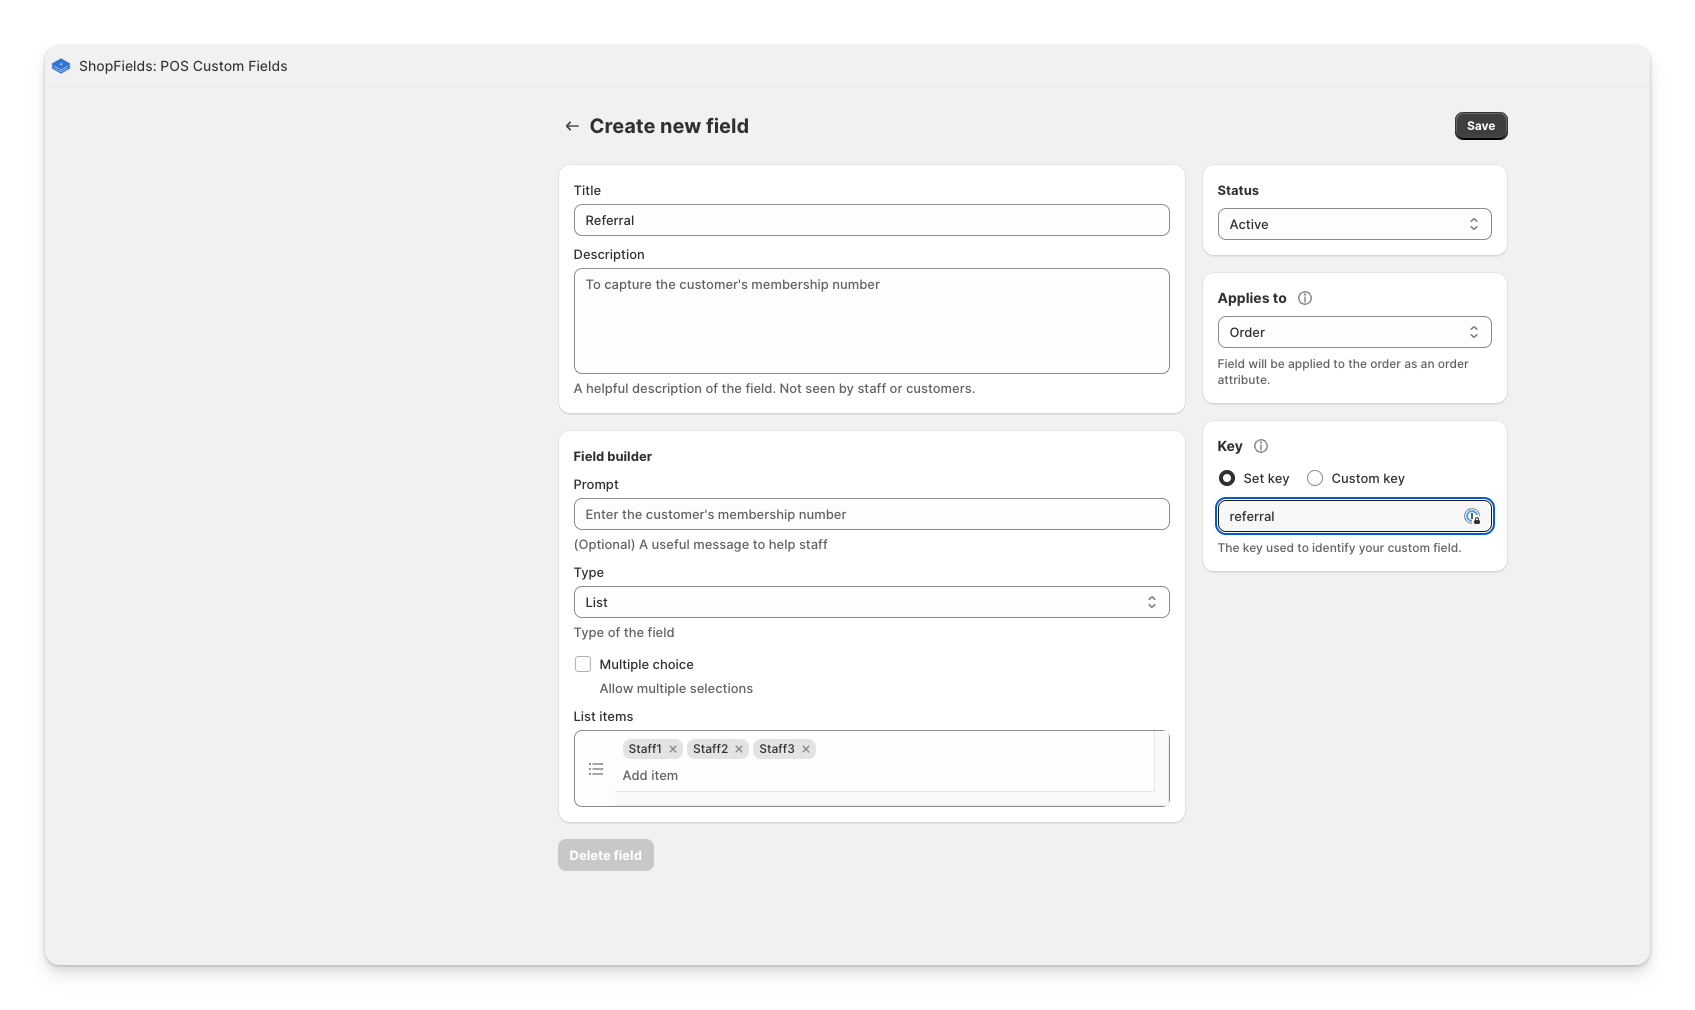Click the info icon next to Key
Image resolution: width=1695 pixels, height=1010 pixels.
click(1260, 446)
